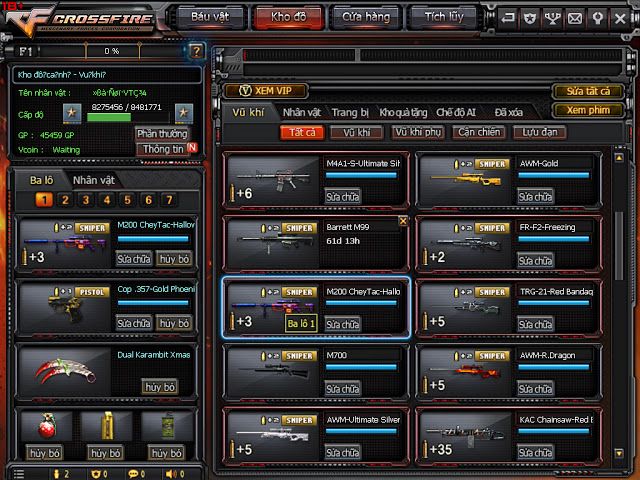Viewport: 640px width, 480px height.
Task: Click Sửa tất cả to repair all
Action: click(588, 91)
